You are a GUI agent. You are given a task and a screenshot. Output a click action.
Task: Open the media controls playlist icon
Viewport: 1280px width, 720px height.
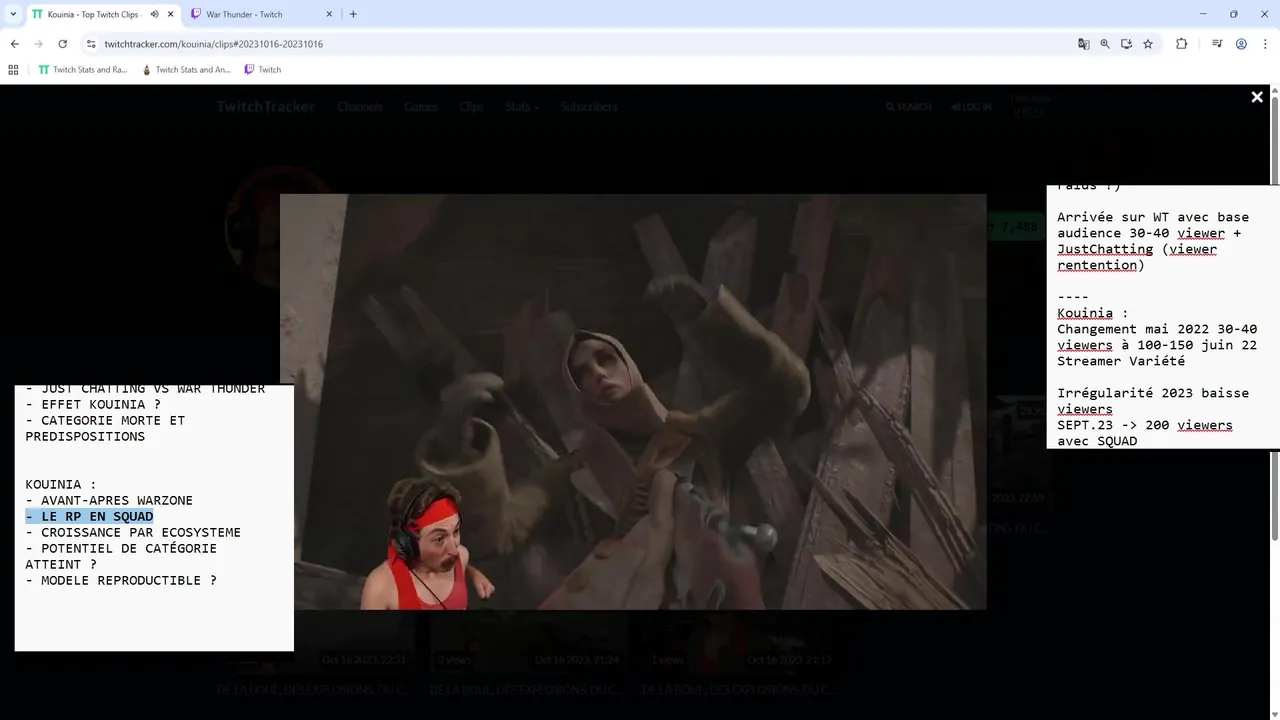click(x=1217, y=44)
